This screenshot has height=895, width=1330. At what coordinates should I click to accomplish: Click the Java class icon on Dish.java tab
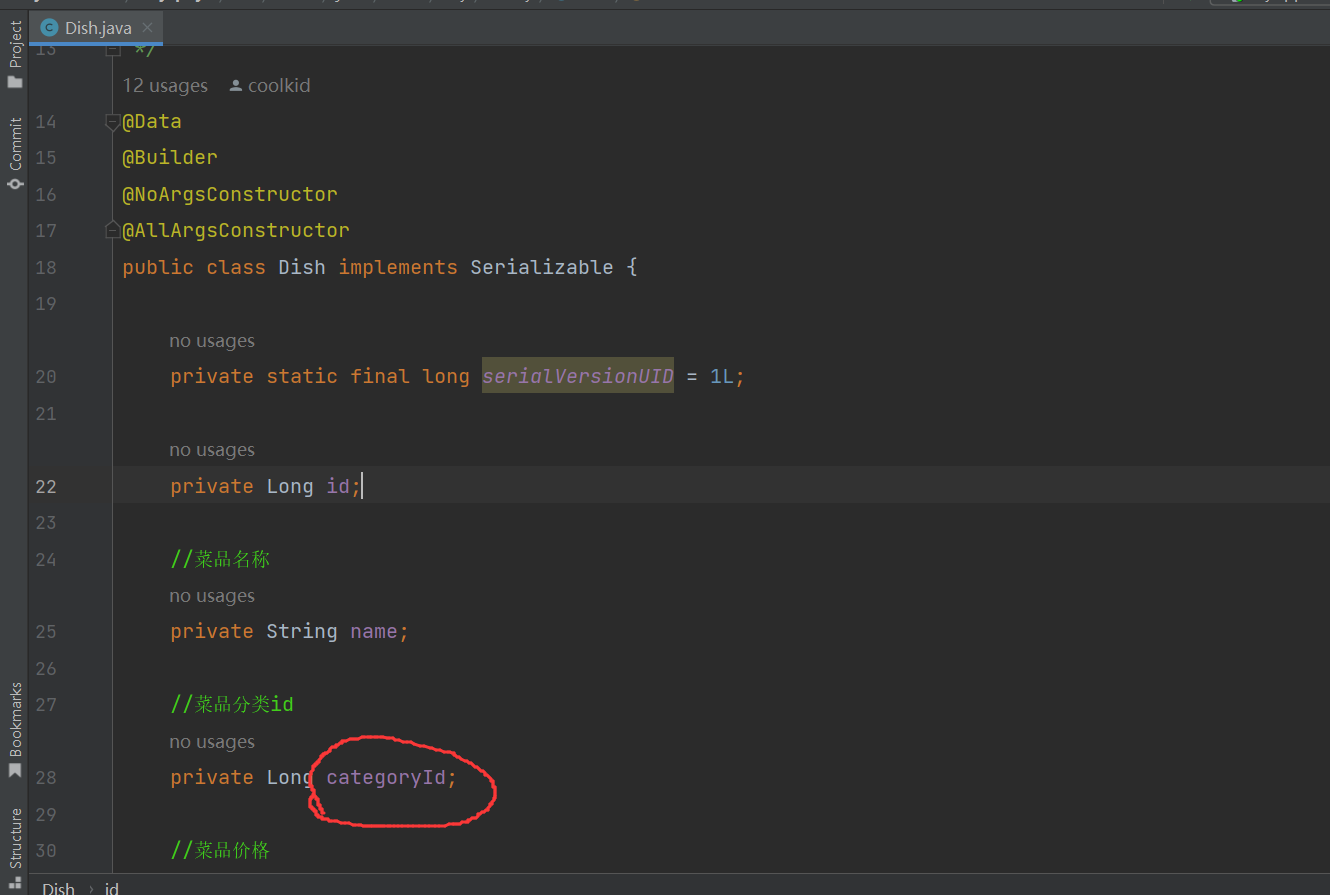tap(49, 28)
